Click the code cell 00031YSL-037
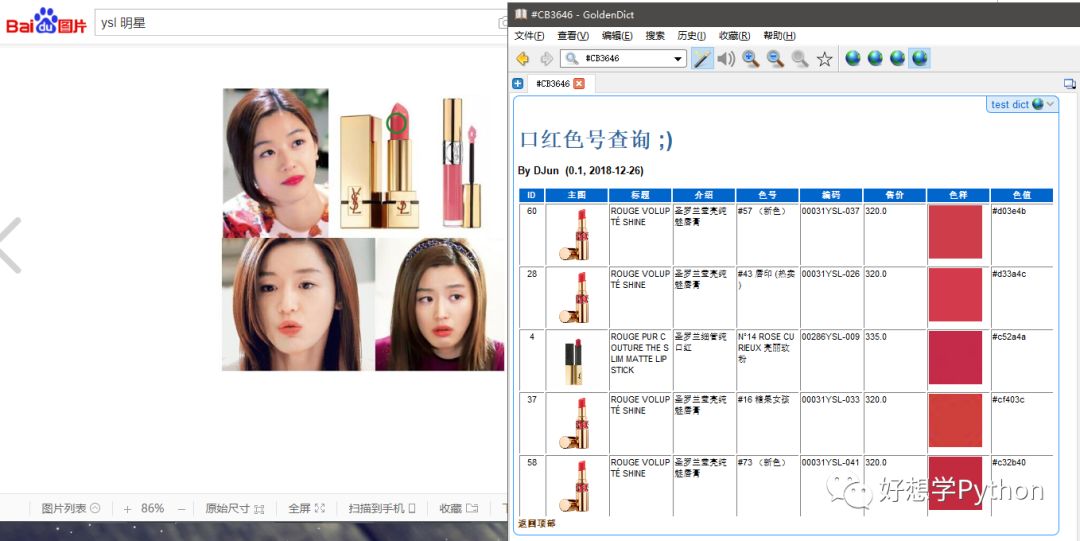1080x541 pixels. click(x=831, y=212)
